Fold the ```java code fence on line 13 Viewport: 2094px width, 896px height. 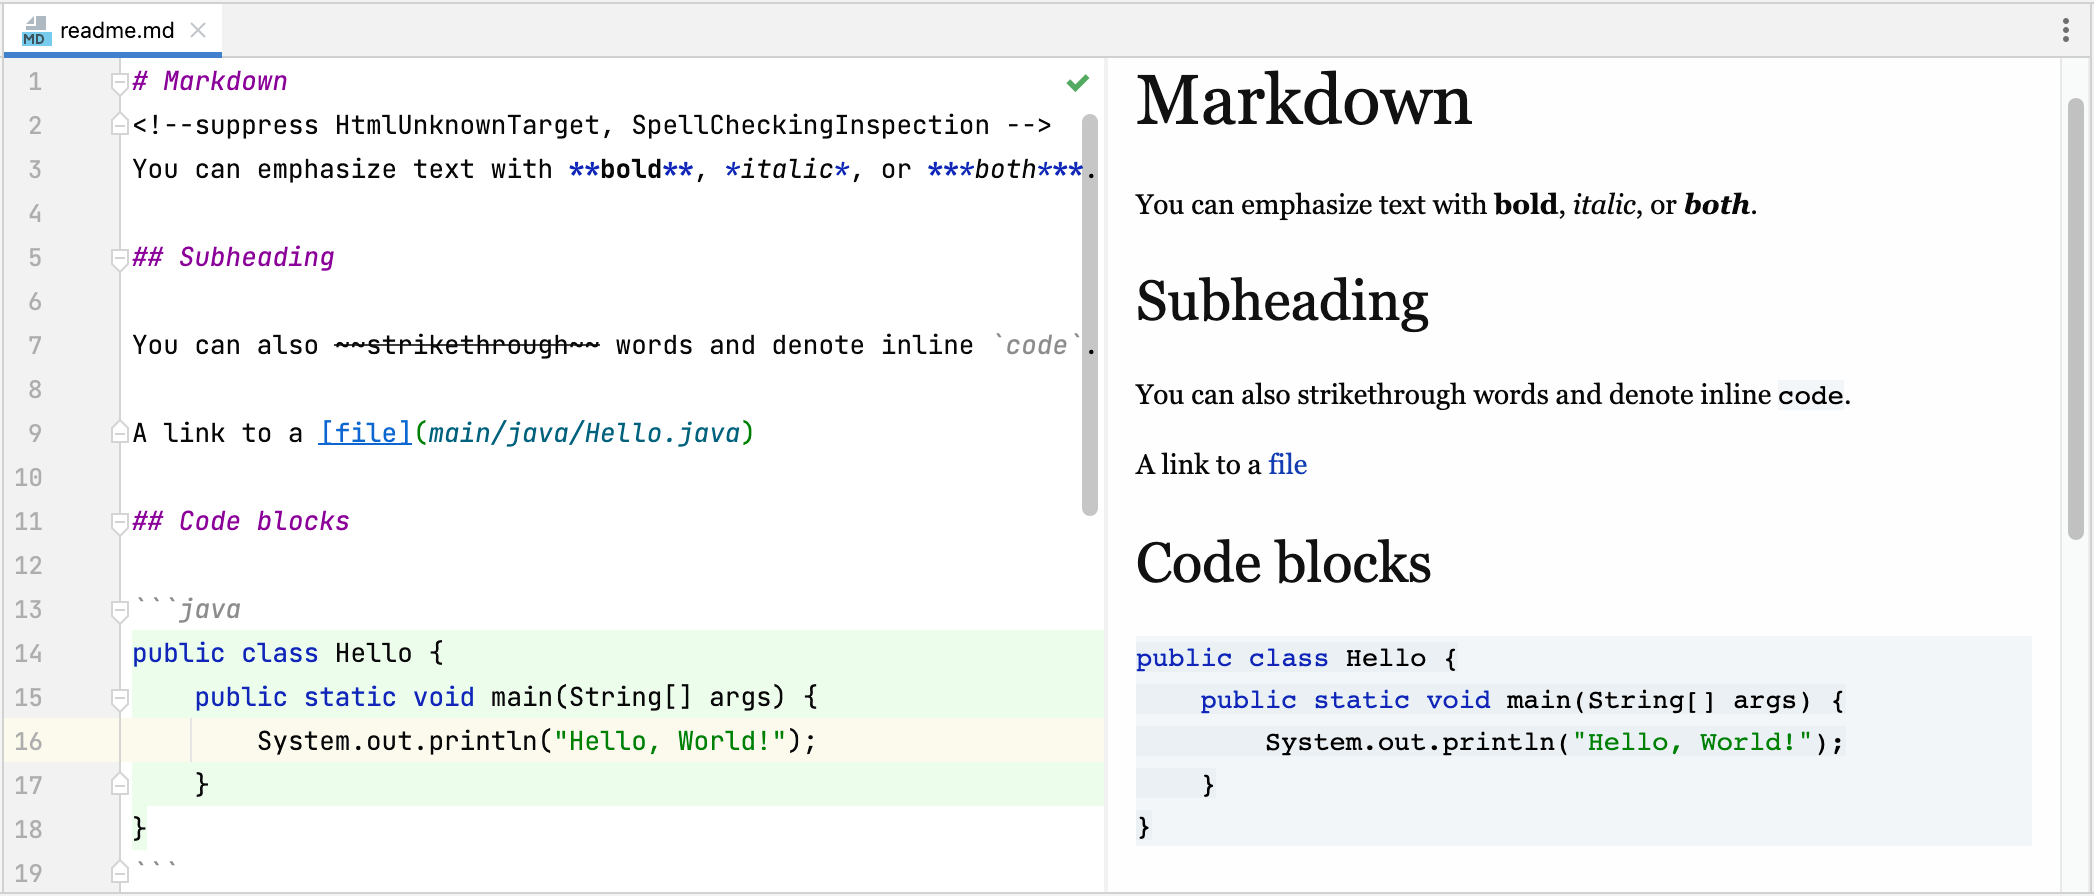tap(120, 610)
